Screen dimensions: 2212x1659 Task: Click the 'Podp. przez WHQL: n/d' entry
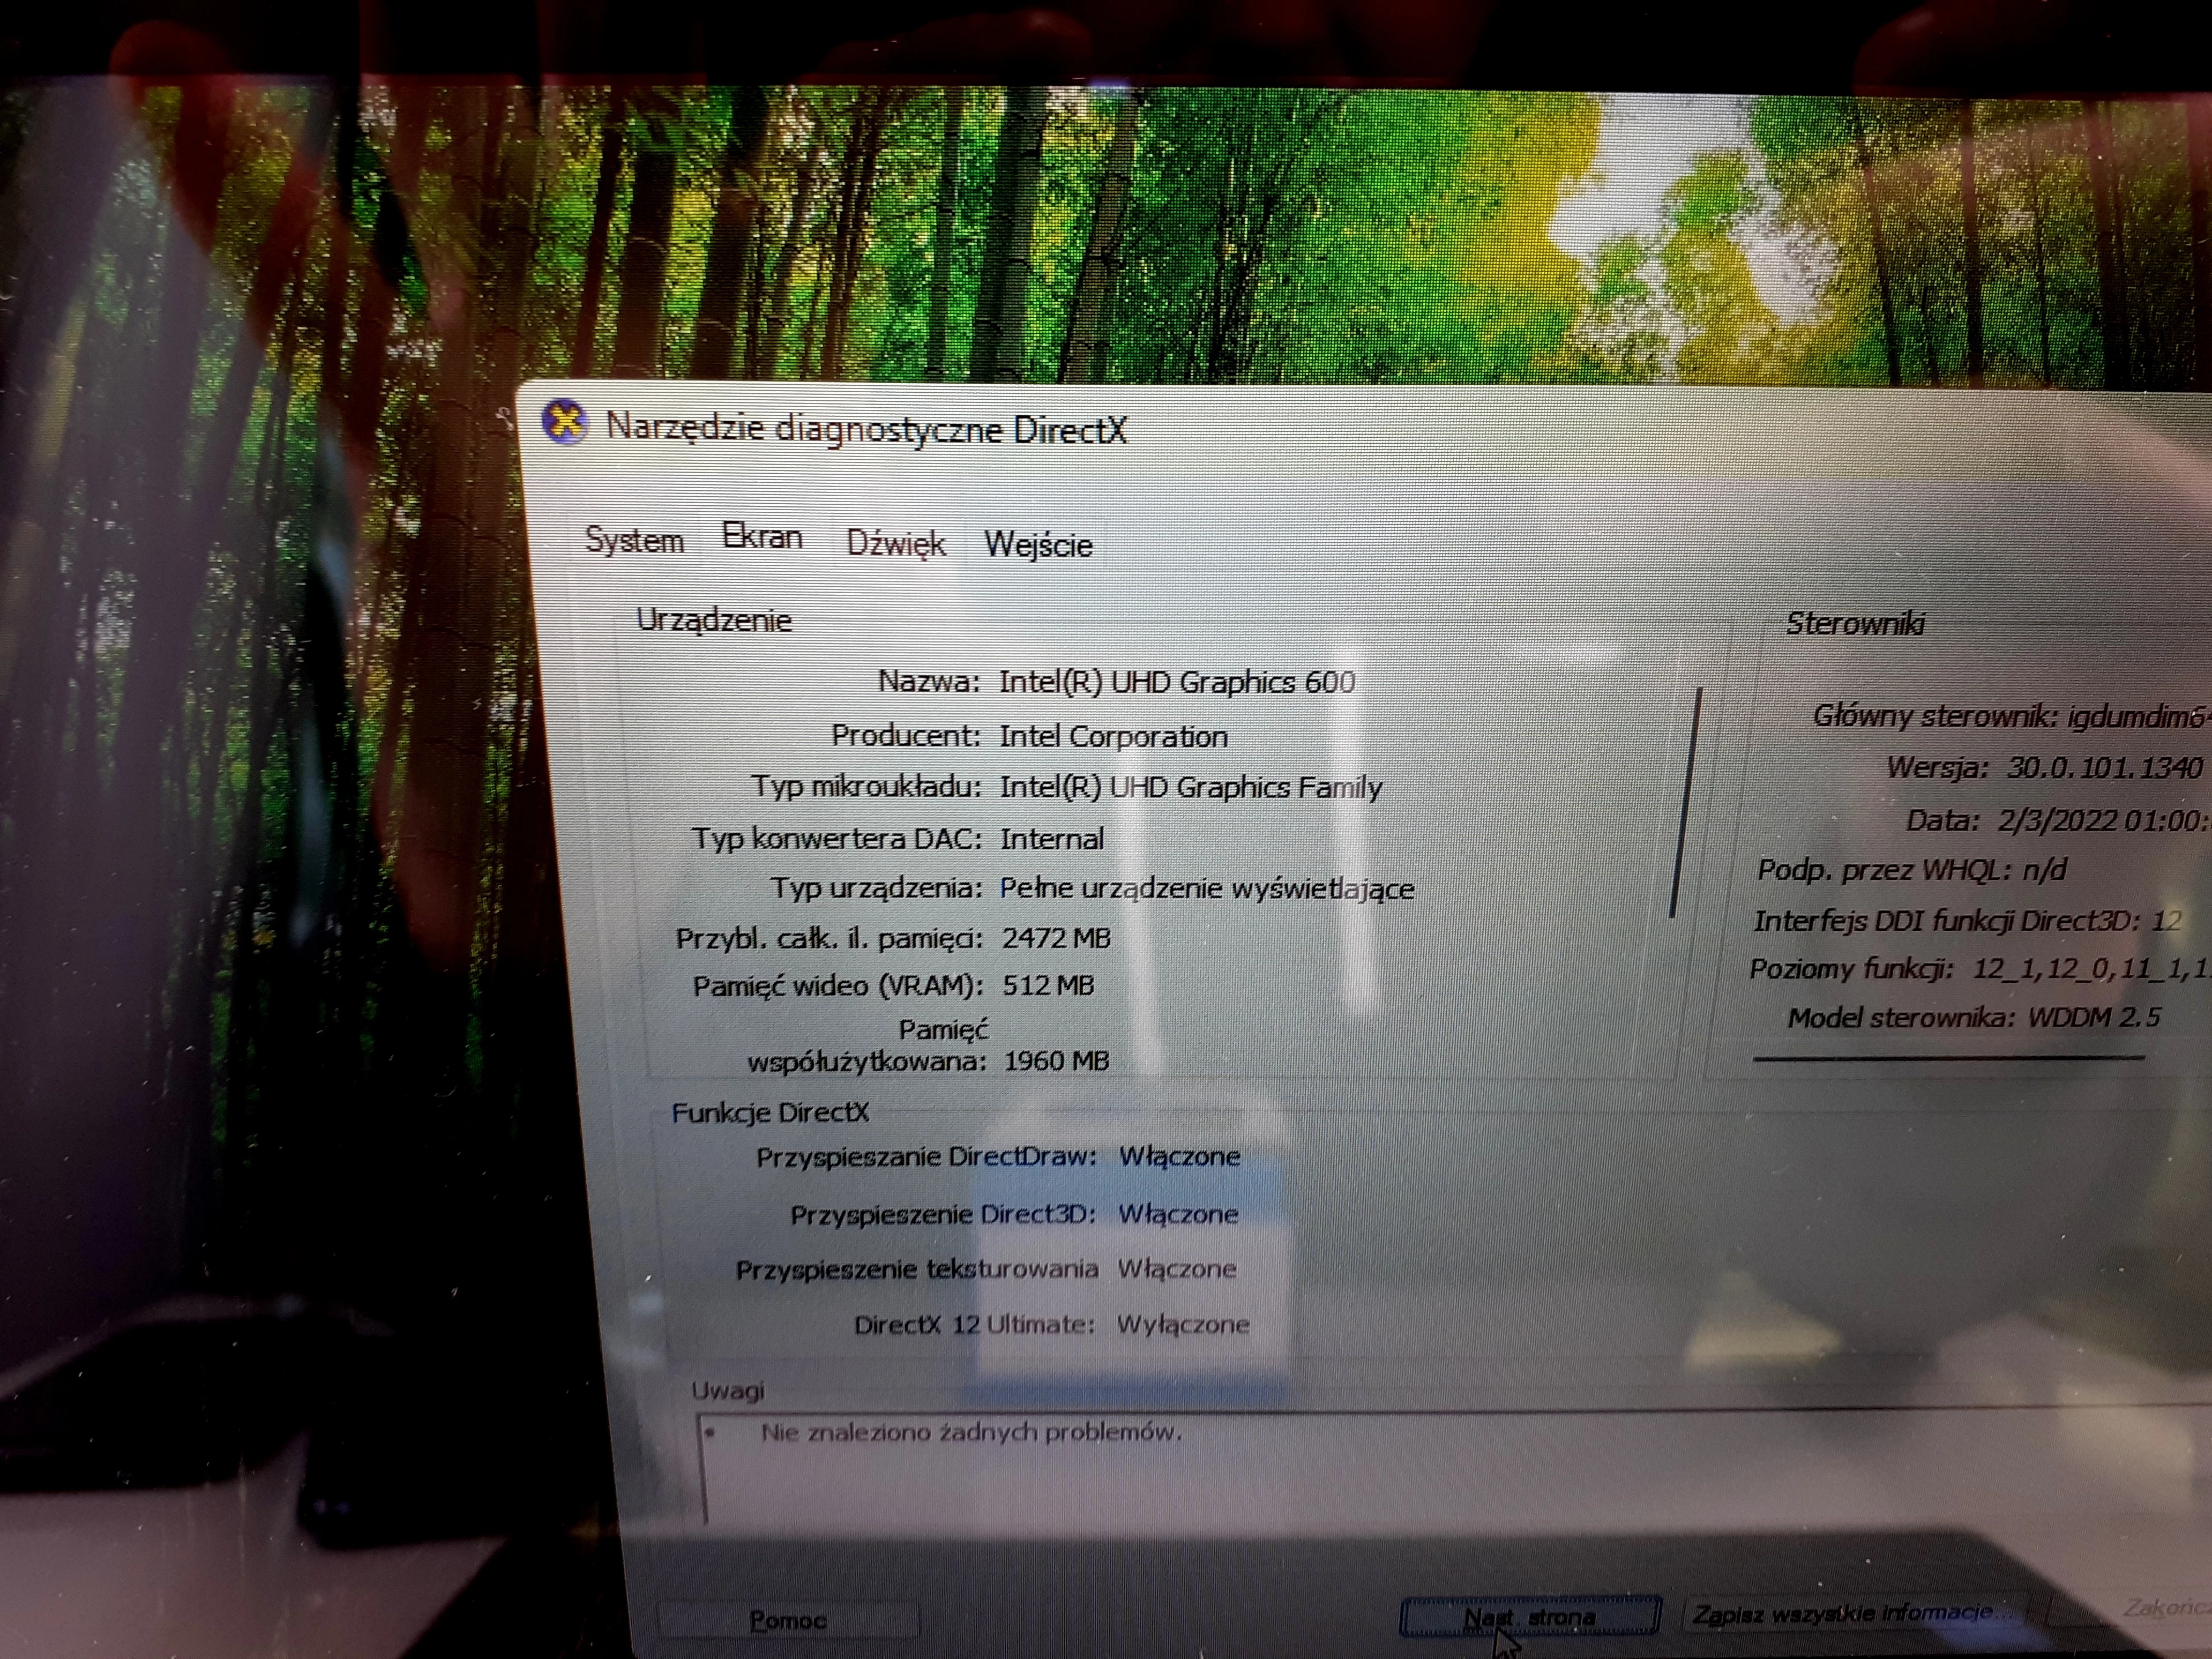[1912, 870]
